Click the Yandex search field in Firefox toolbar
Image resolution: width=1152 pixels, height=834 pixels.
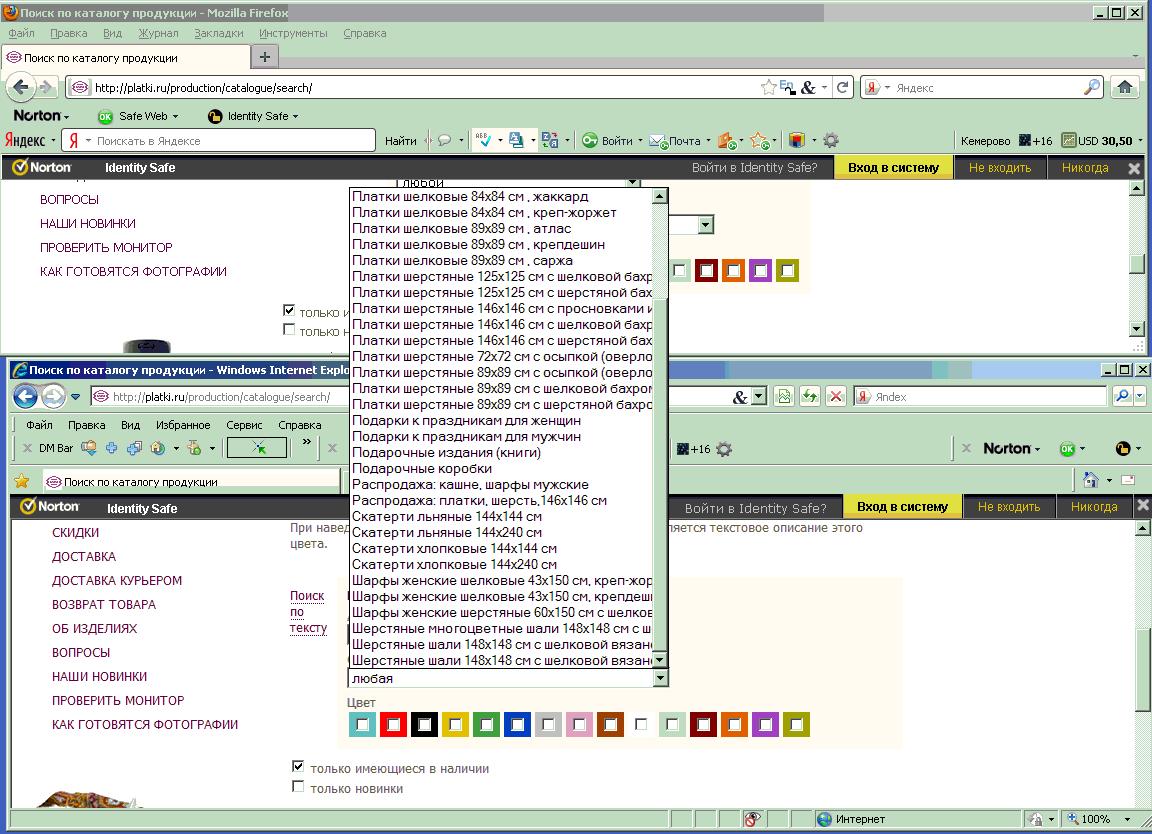[230, 141]
